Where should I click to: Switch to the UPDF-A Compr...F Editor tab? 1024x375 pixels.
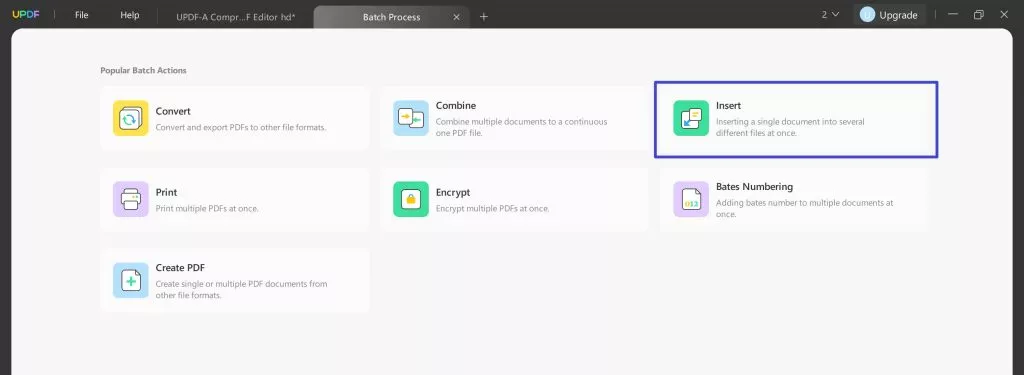(x=235, y=17)
